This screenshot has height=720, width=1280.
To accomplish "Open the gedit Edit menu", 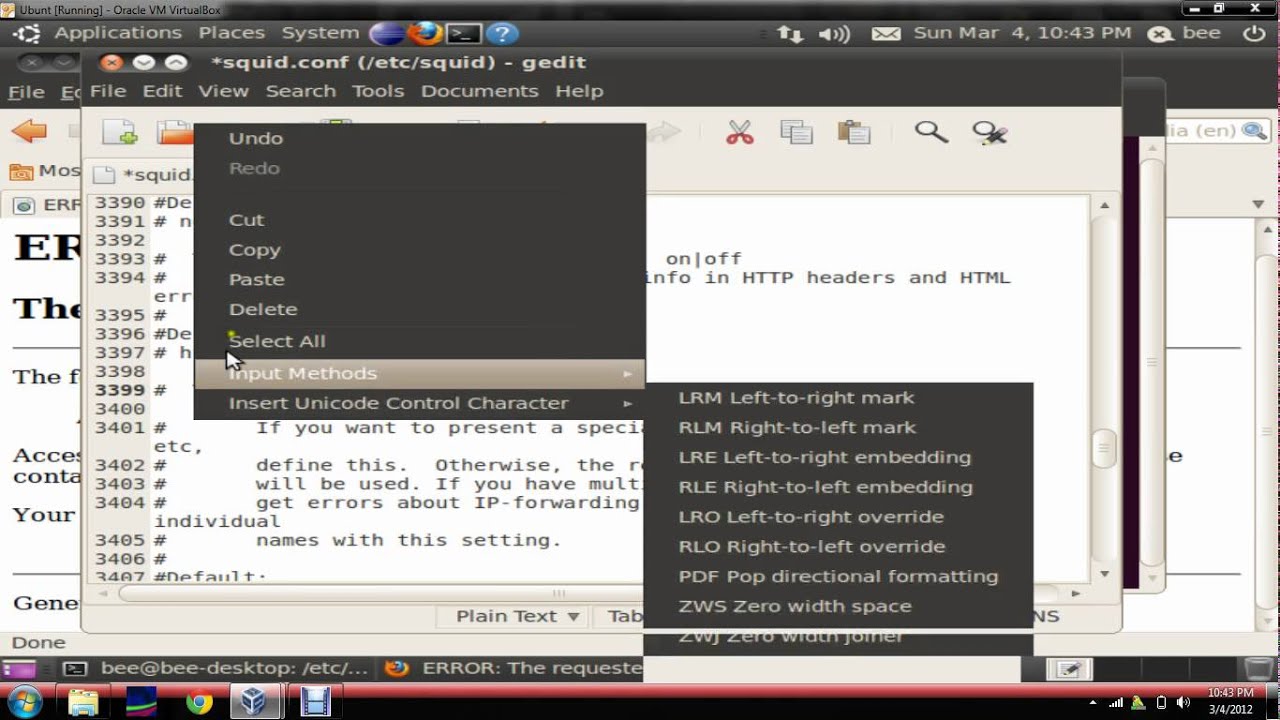I will point(162,91).
